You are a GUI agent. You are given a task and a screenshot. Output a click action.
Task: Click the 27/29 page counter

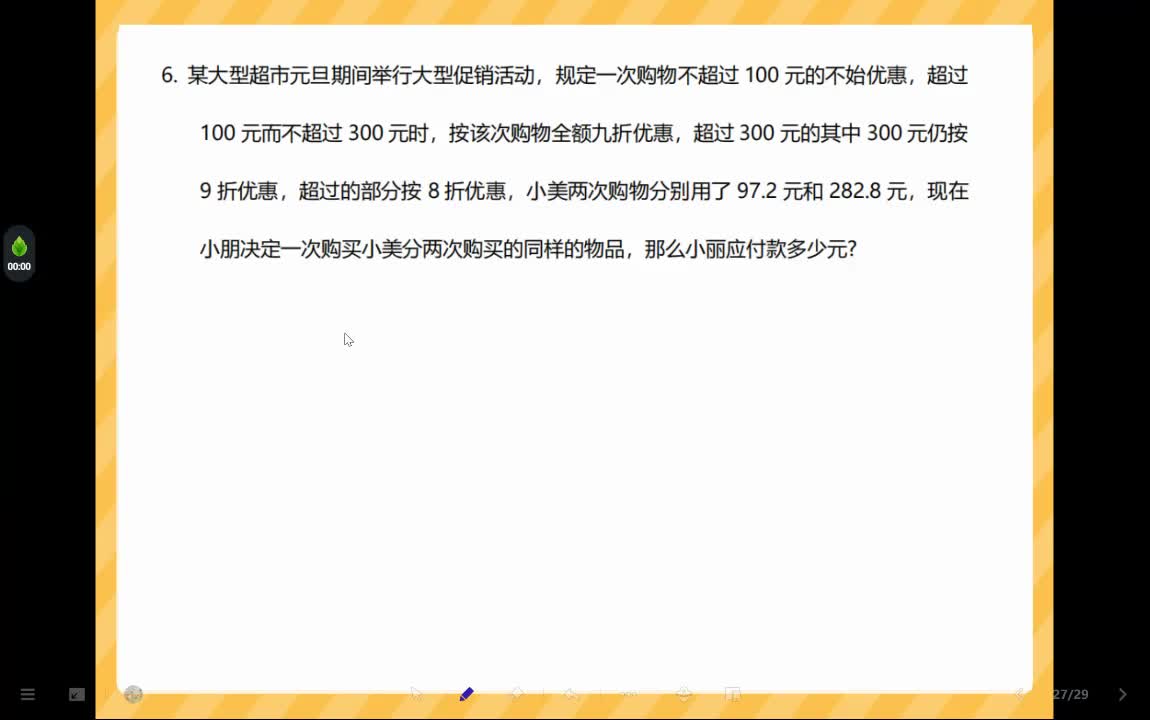click(x=1070, y=694)
